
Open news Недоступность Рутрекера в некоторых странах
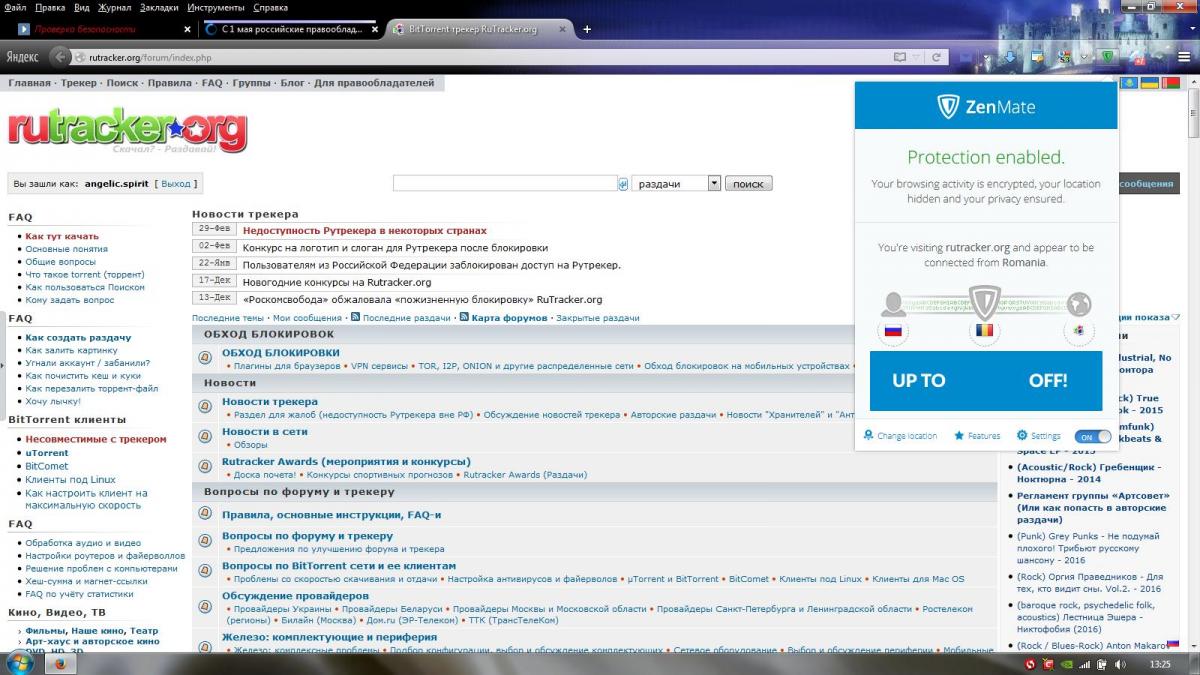tap(365, 230)
